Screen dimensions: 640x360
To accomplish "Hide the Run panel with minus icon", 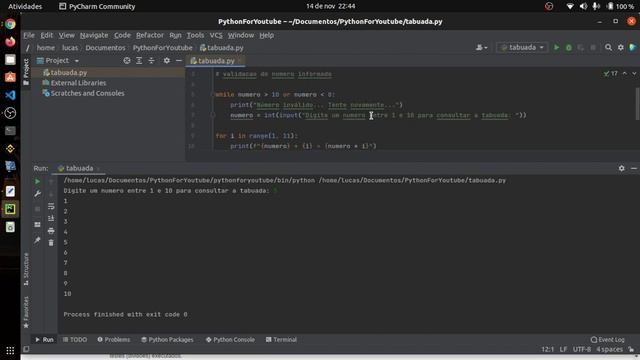I will point(633,168).
